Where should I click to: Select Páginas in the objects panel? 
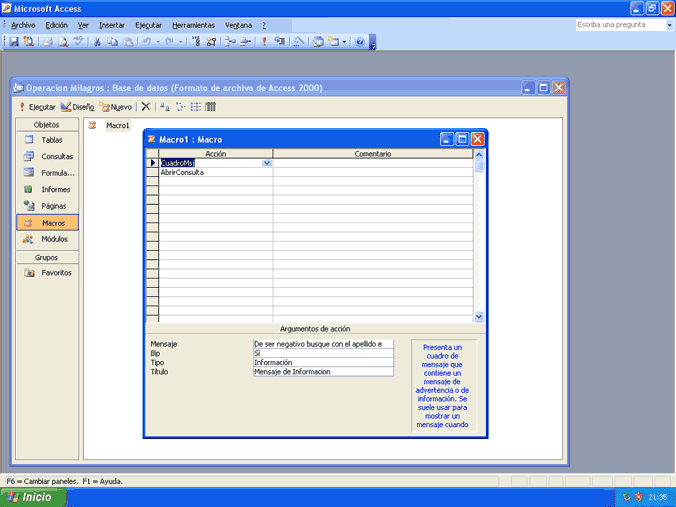pos(47,206)
